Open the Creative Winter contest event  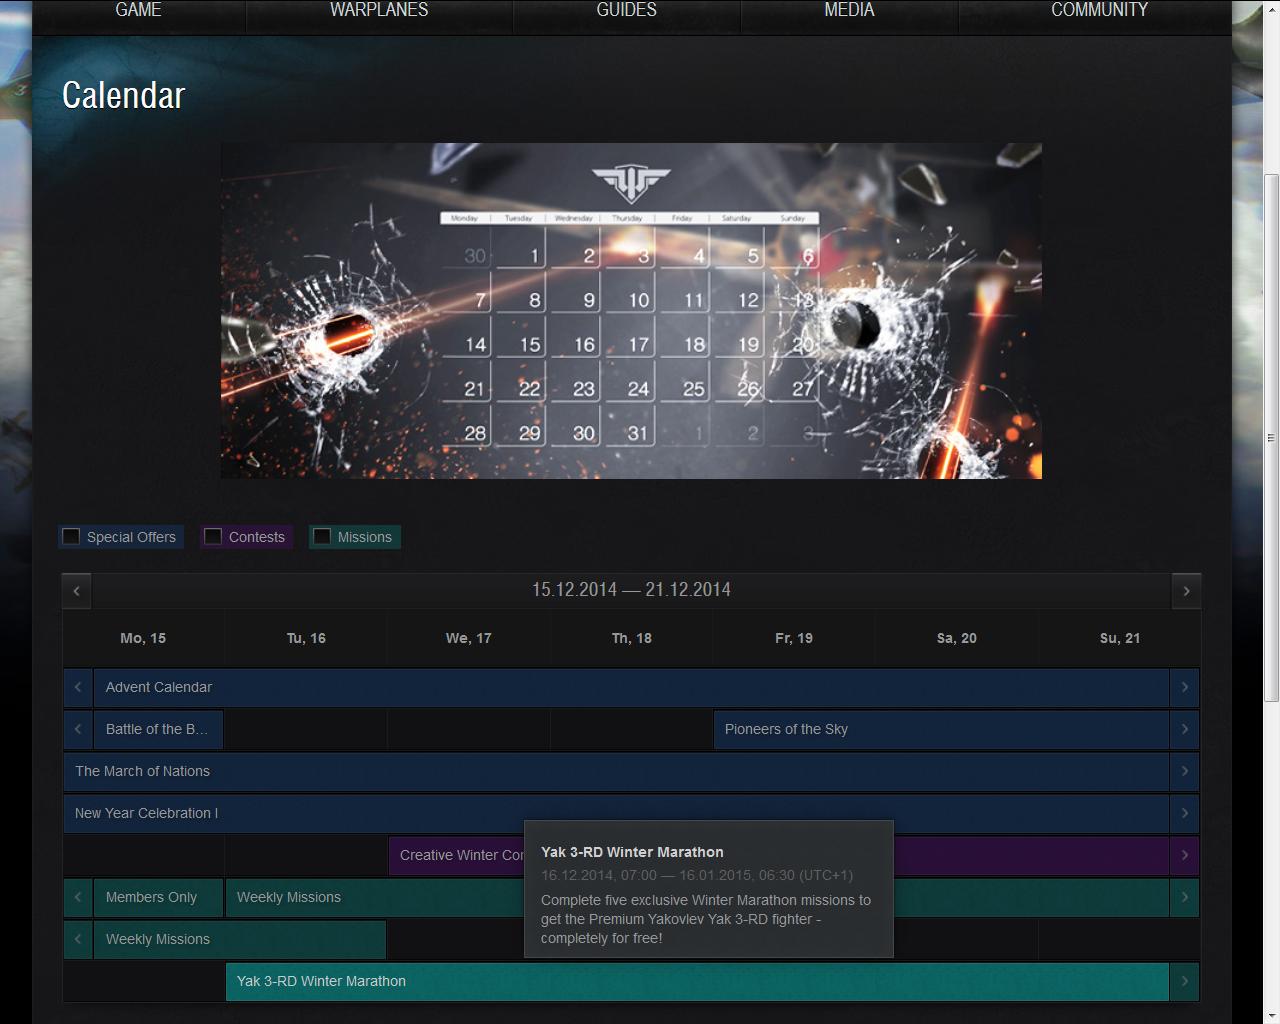[457, 855]
